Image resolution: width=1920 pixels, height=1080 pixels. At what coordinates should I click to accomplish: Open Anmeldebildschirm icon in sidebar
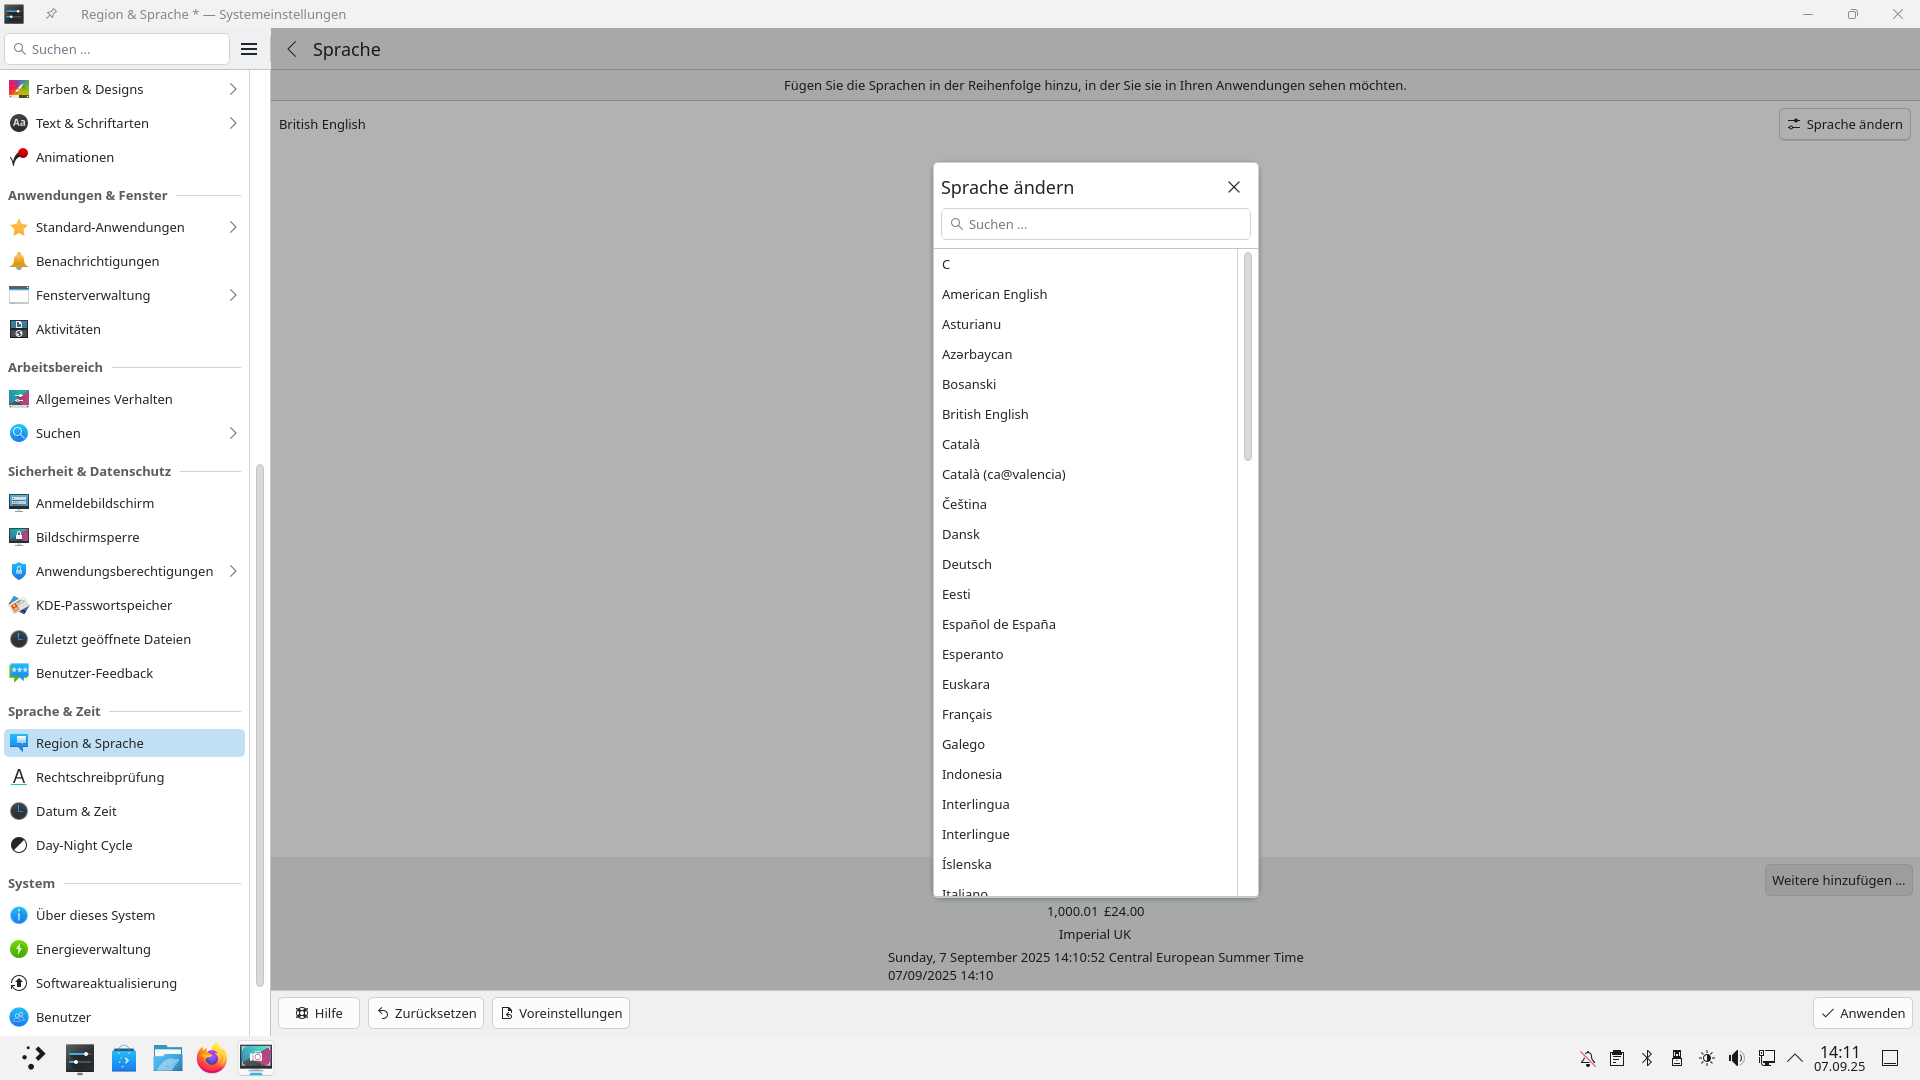tap(18, 503)
